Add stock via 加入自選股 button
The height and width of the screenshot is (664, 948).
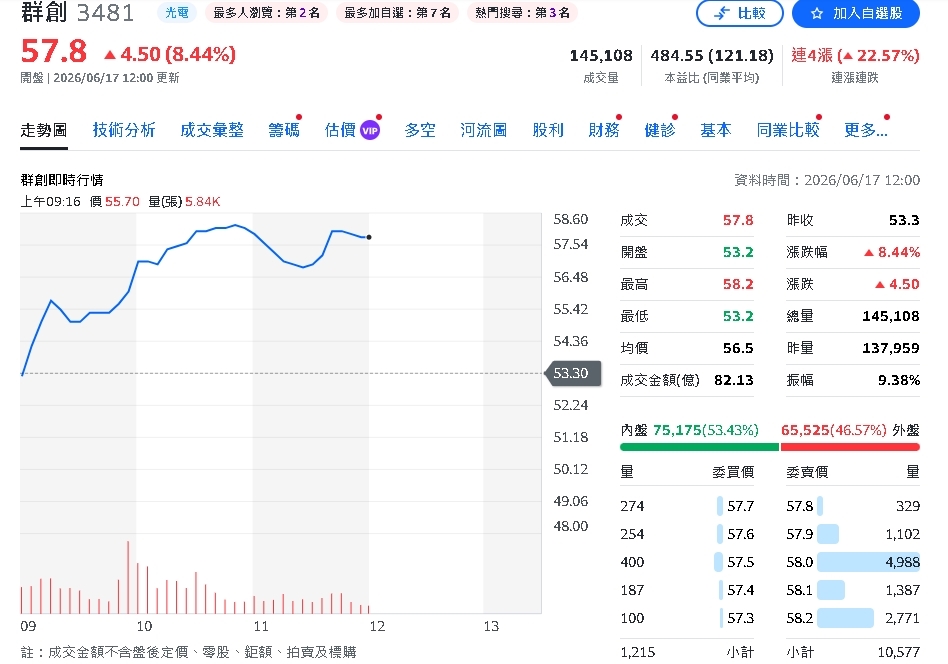click(x=855, y=13)
